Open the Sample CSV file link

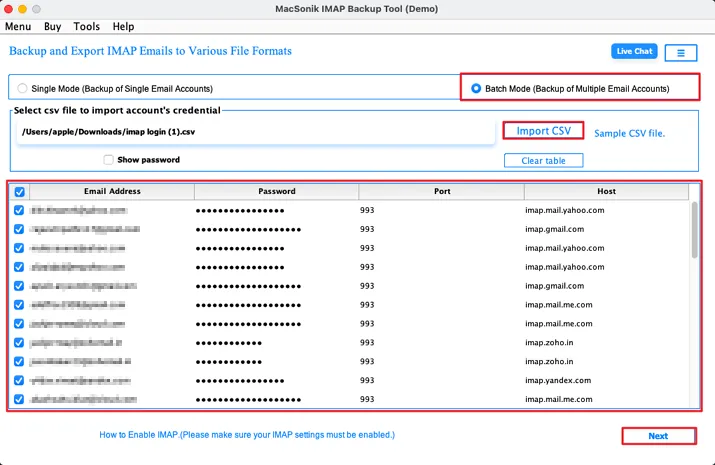click(629, 134)
